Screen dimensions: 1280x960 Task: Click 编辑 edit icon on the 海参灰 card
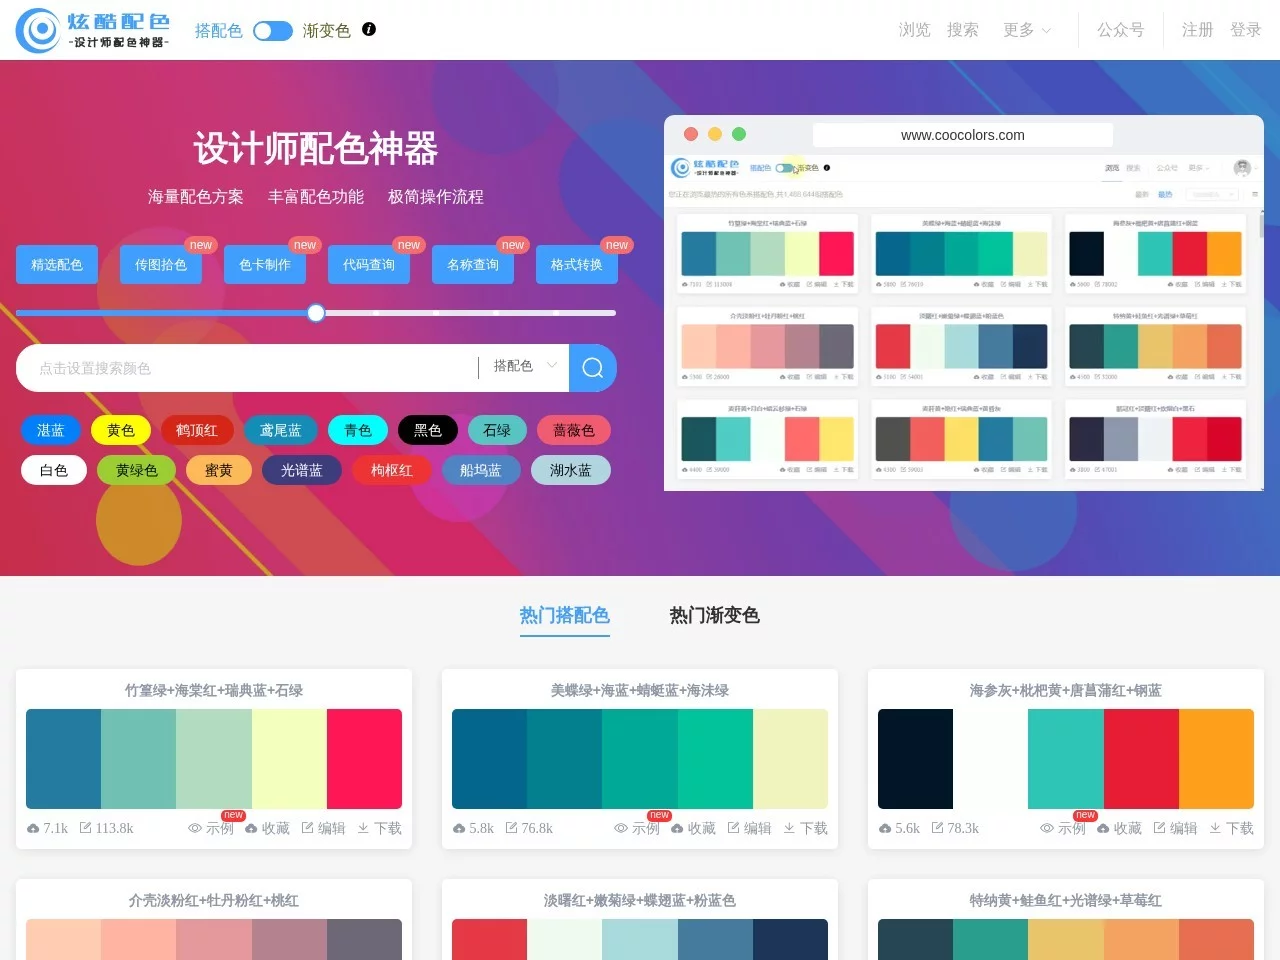tap(1159, 828)
